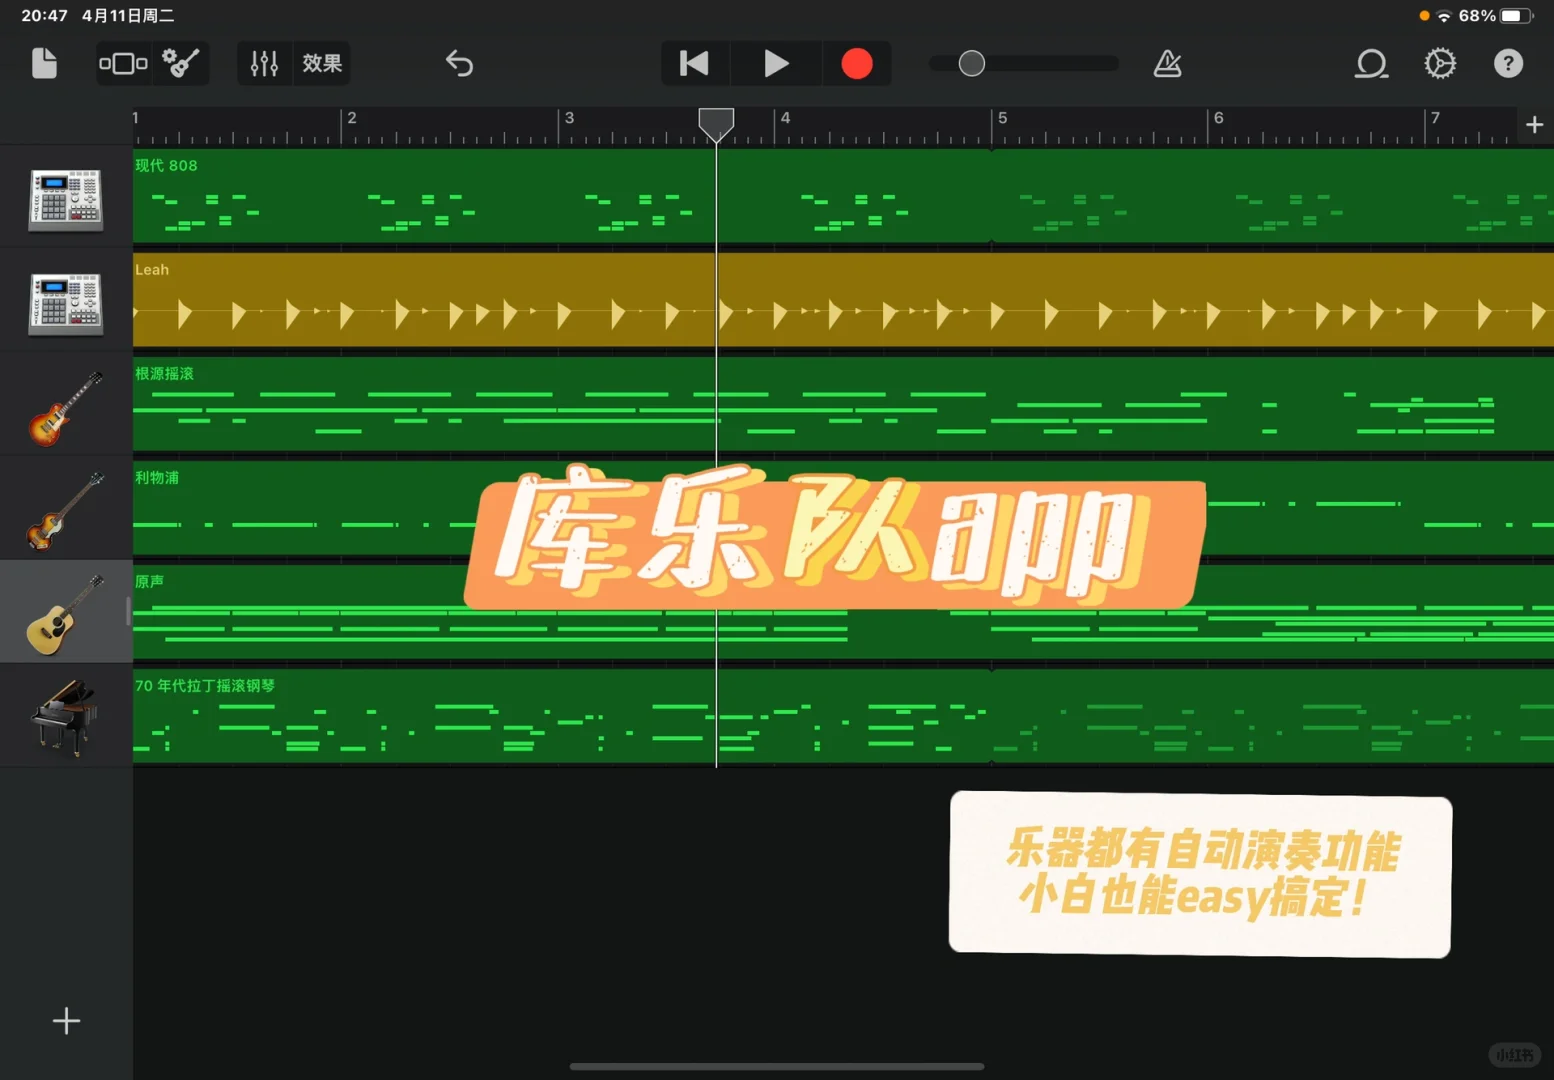Viewport: 1554px width, 1080px height.
Task: Select the grand piano track icon
Action: coord(66,715)
